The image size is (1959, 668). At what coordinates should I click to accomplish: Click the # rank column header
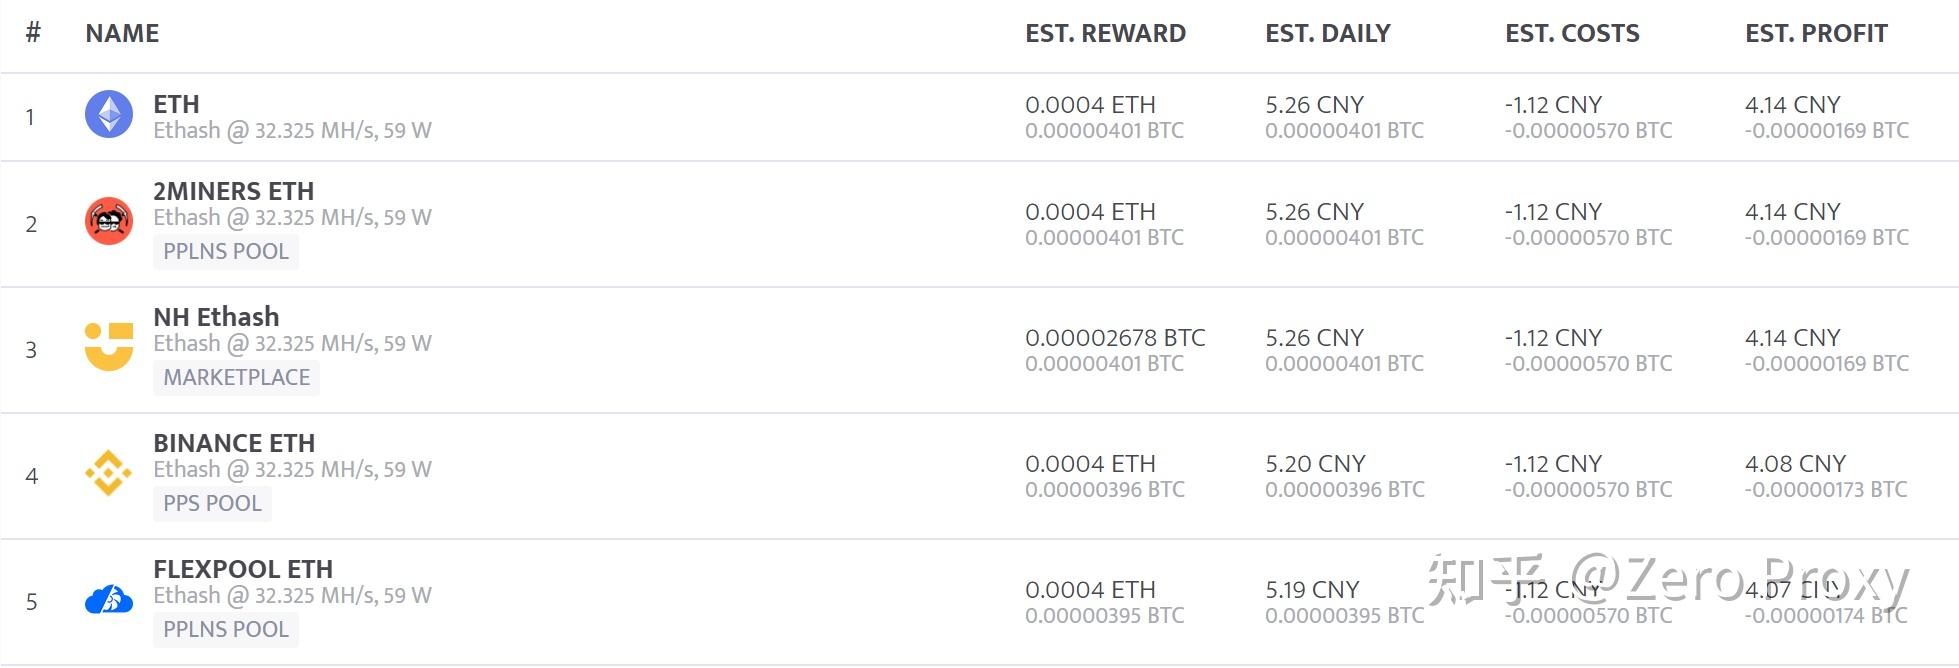pos(33,33)
